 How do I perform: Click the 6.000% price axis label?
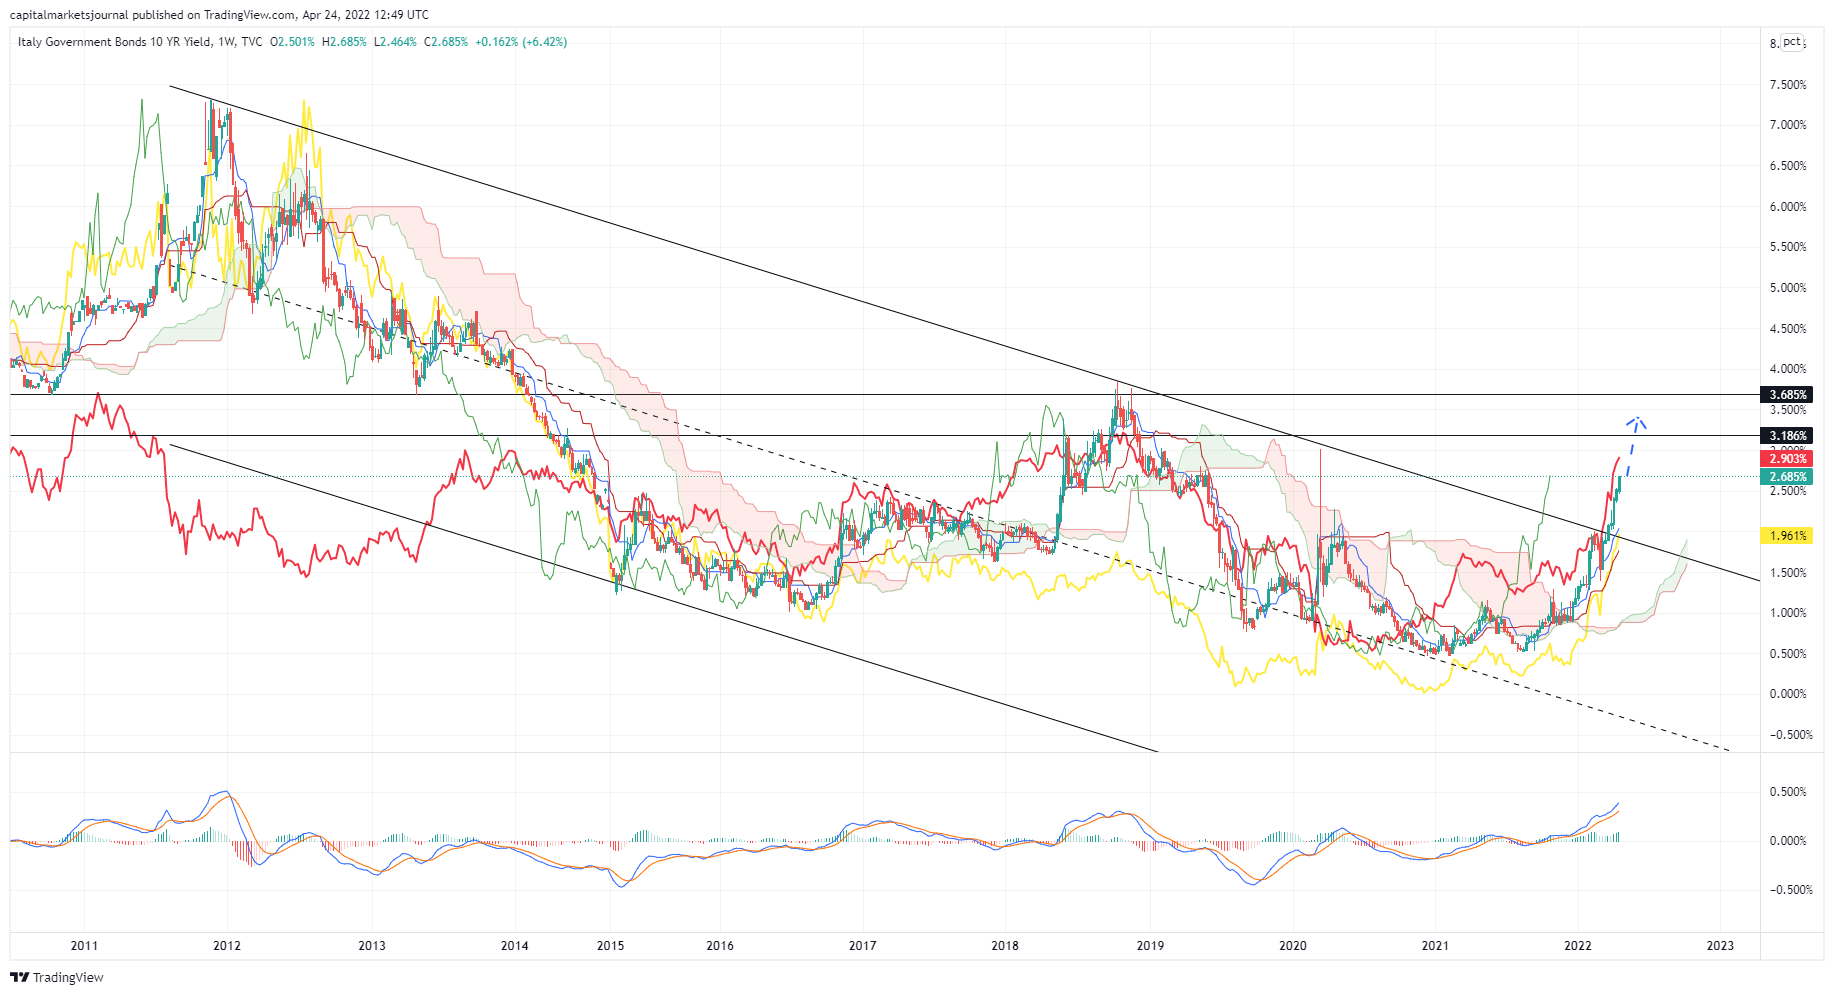(x=1788, y=207)
